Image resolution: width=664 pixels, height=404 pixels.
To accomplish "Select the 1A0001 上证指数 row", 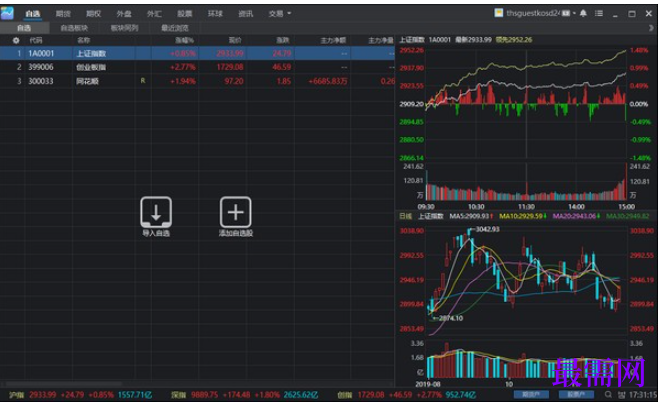I will (x=197, y=53).
